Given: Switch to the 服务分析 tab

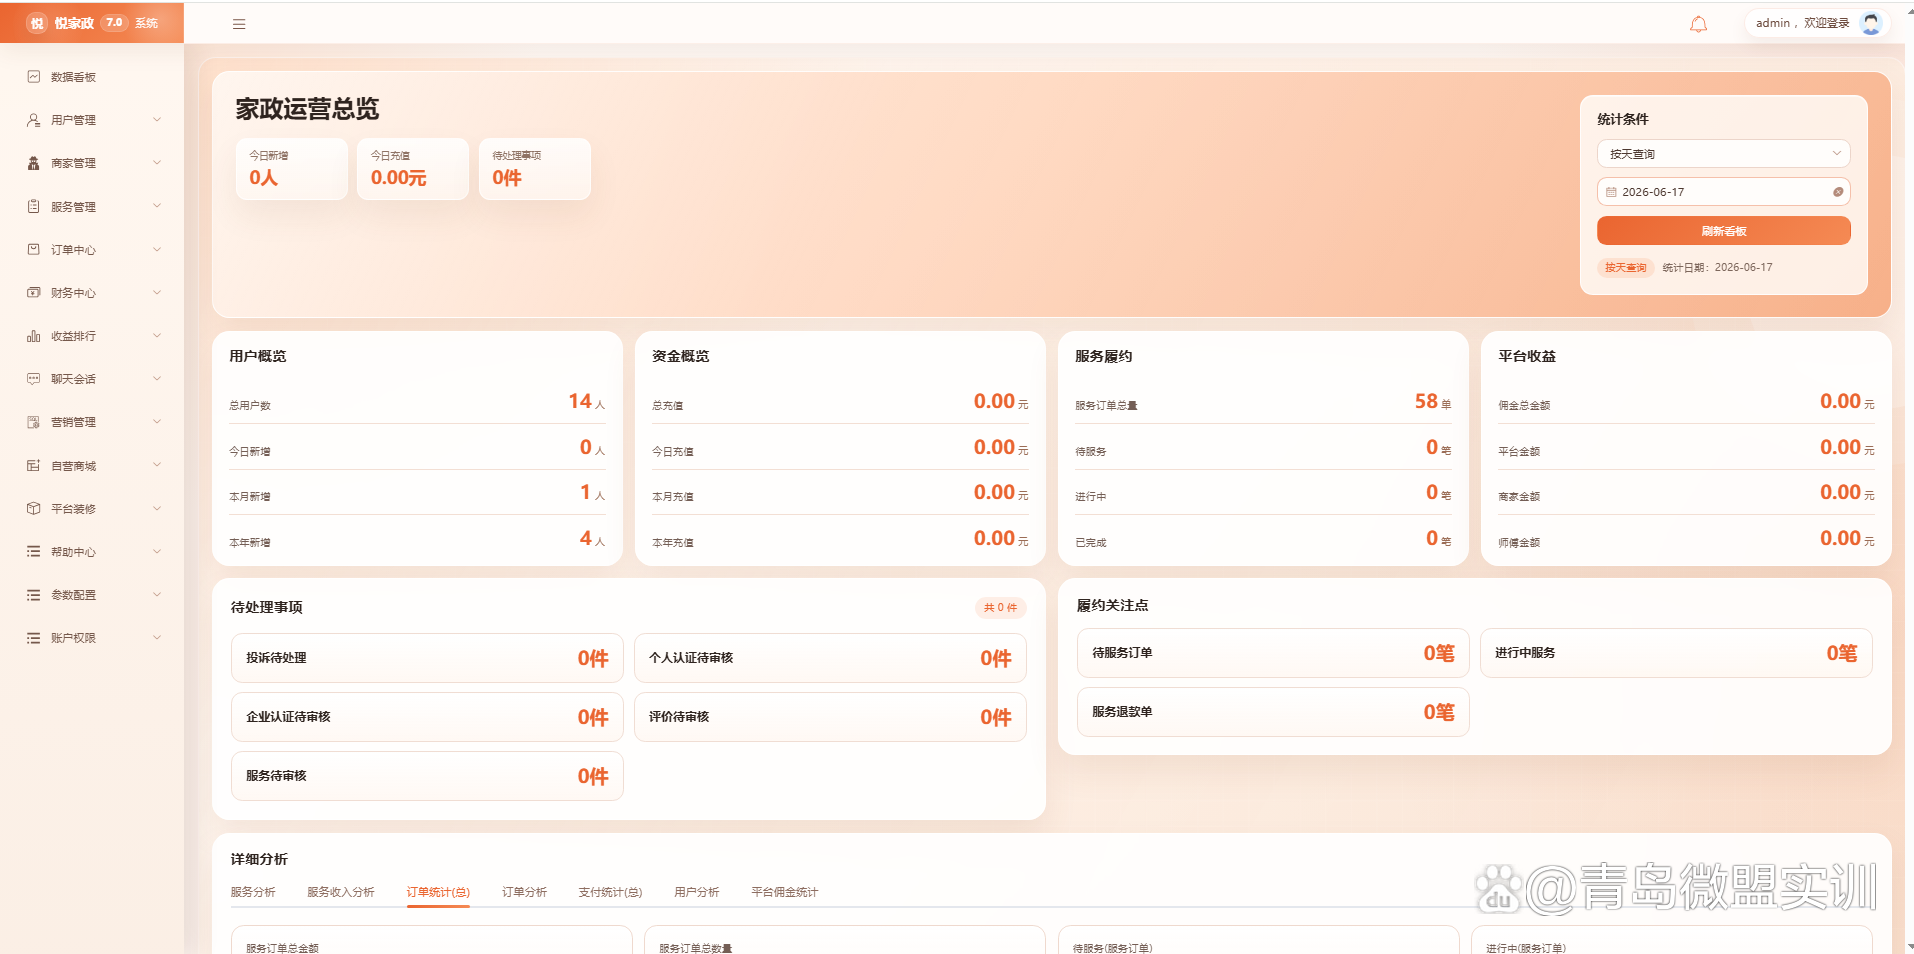Looking at the screenshot, I should tap(253, 892).
